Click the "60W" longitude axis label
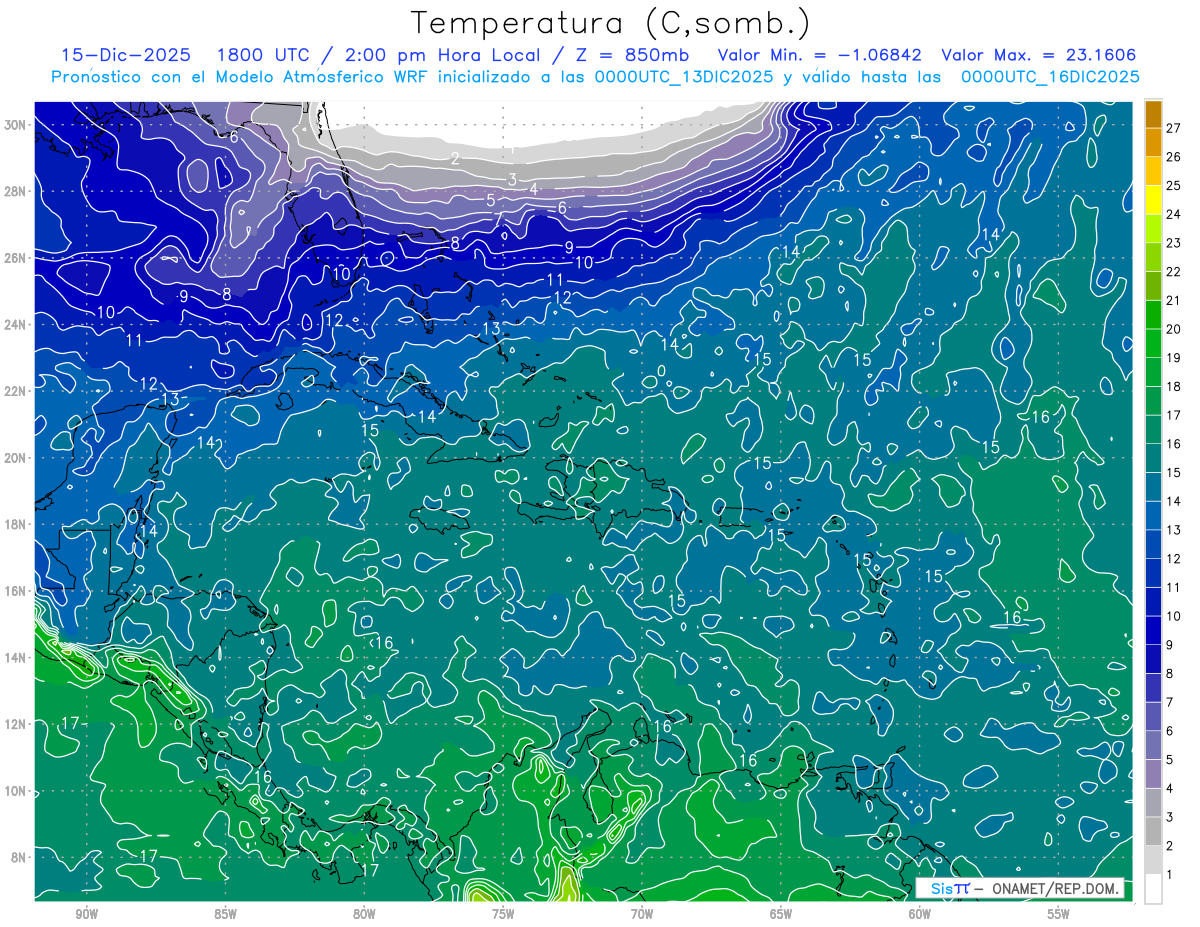This screenshot has height=927, width=1200. pos(920,915)
